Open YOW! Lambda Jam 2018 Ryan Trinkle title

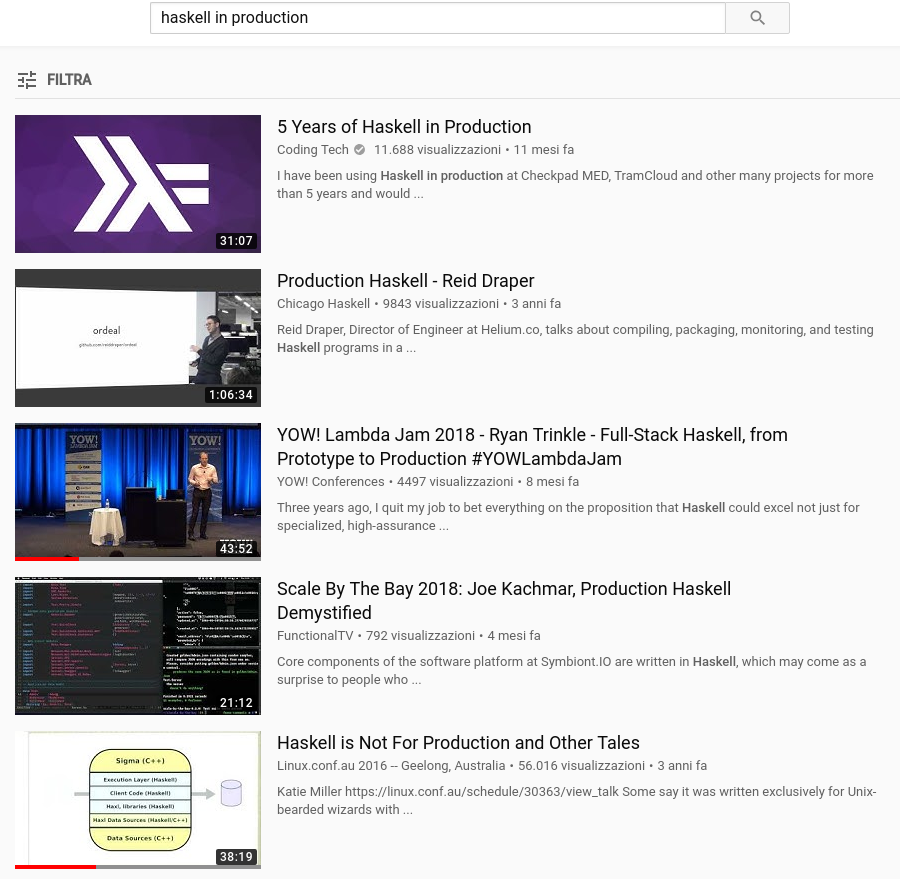click(x=532, y=447)
